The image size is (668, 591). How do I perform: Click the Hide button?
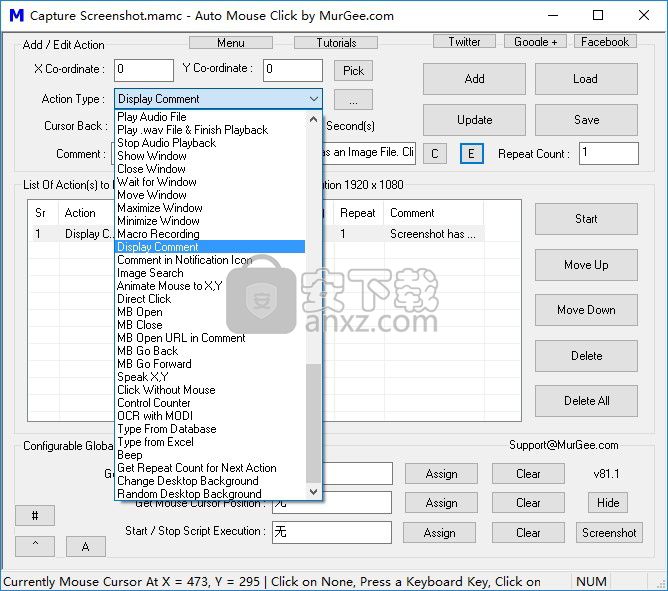[608, 503]
